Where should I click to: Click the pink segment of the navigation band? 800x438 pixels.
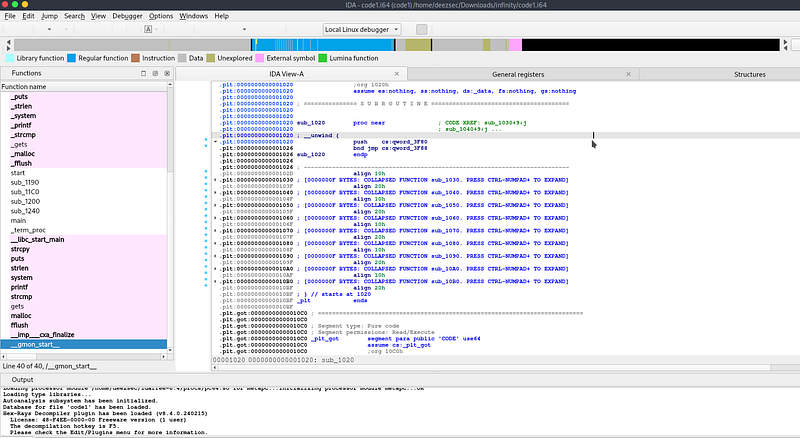(515, 45)
